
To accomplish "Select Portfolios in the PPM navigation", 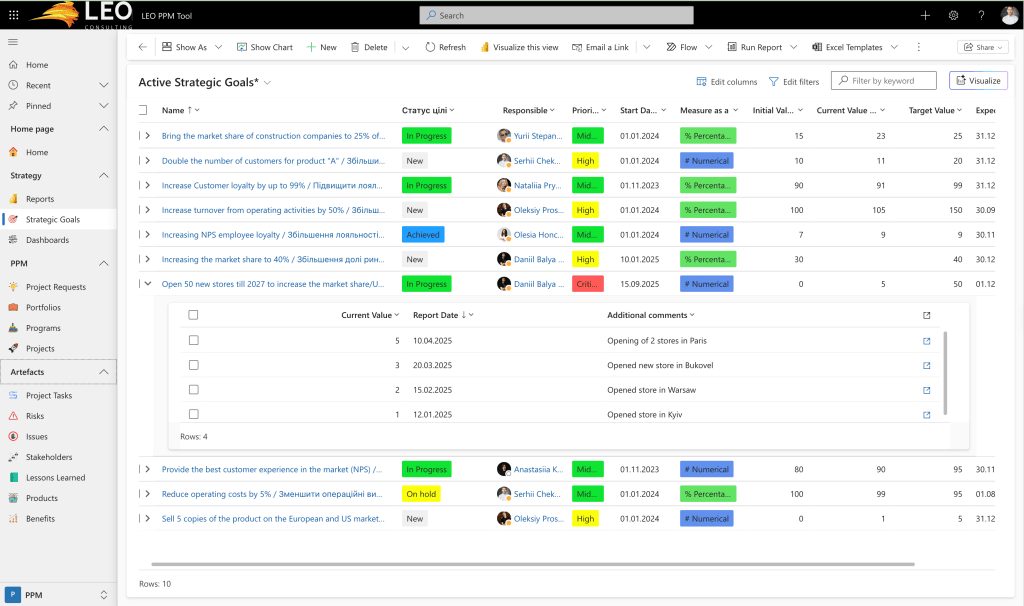I will (x=43, y=307).
